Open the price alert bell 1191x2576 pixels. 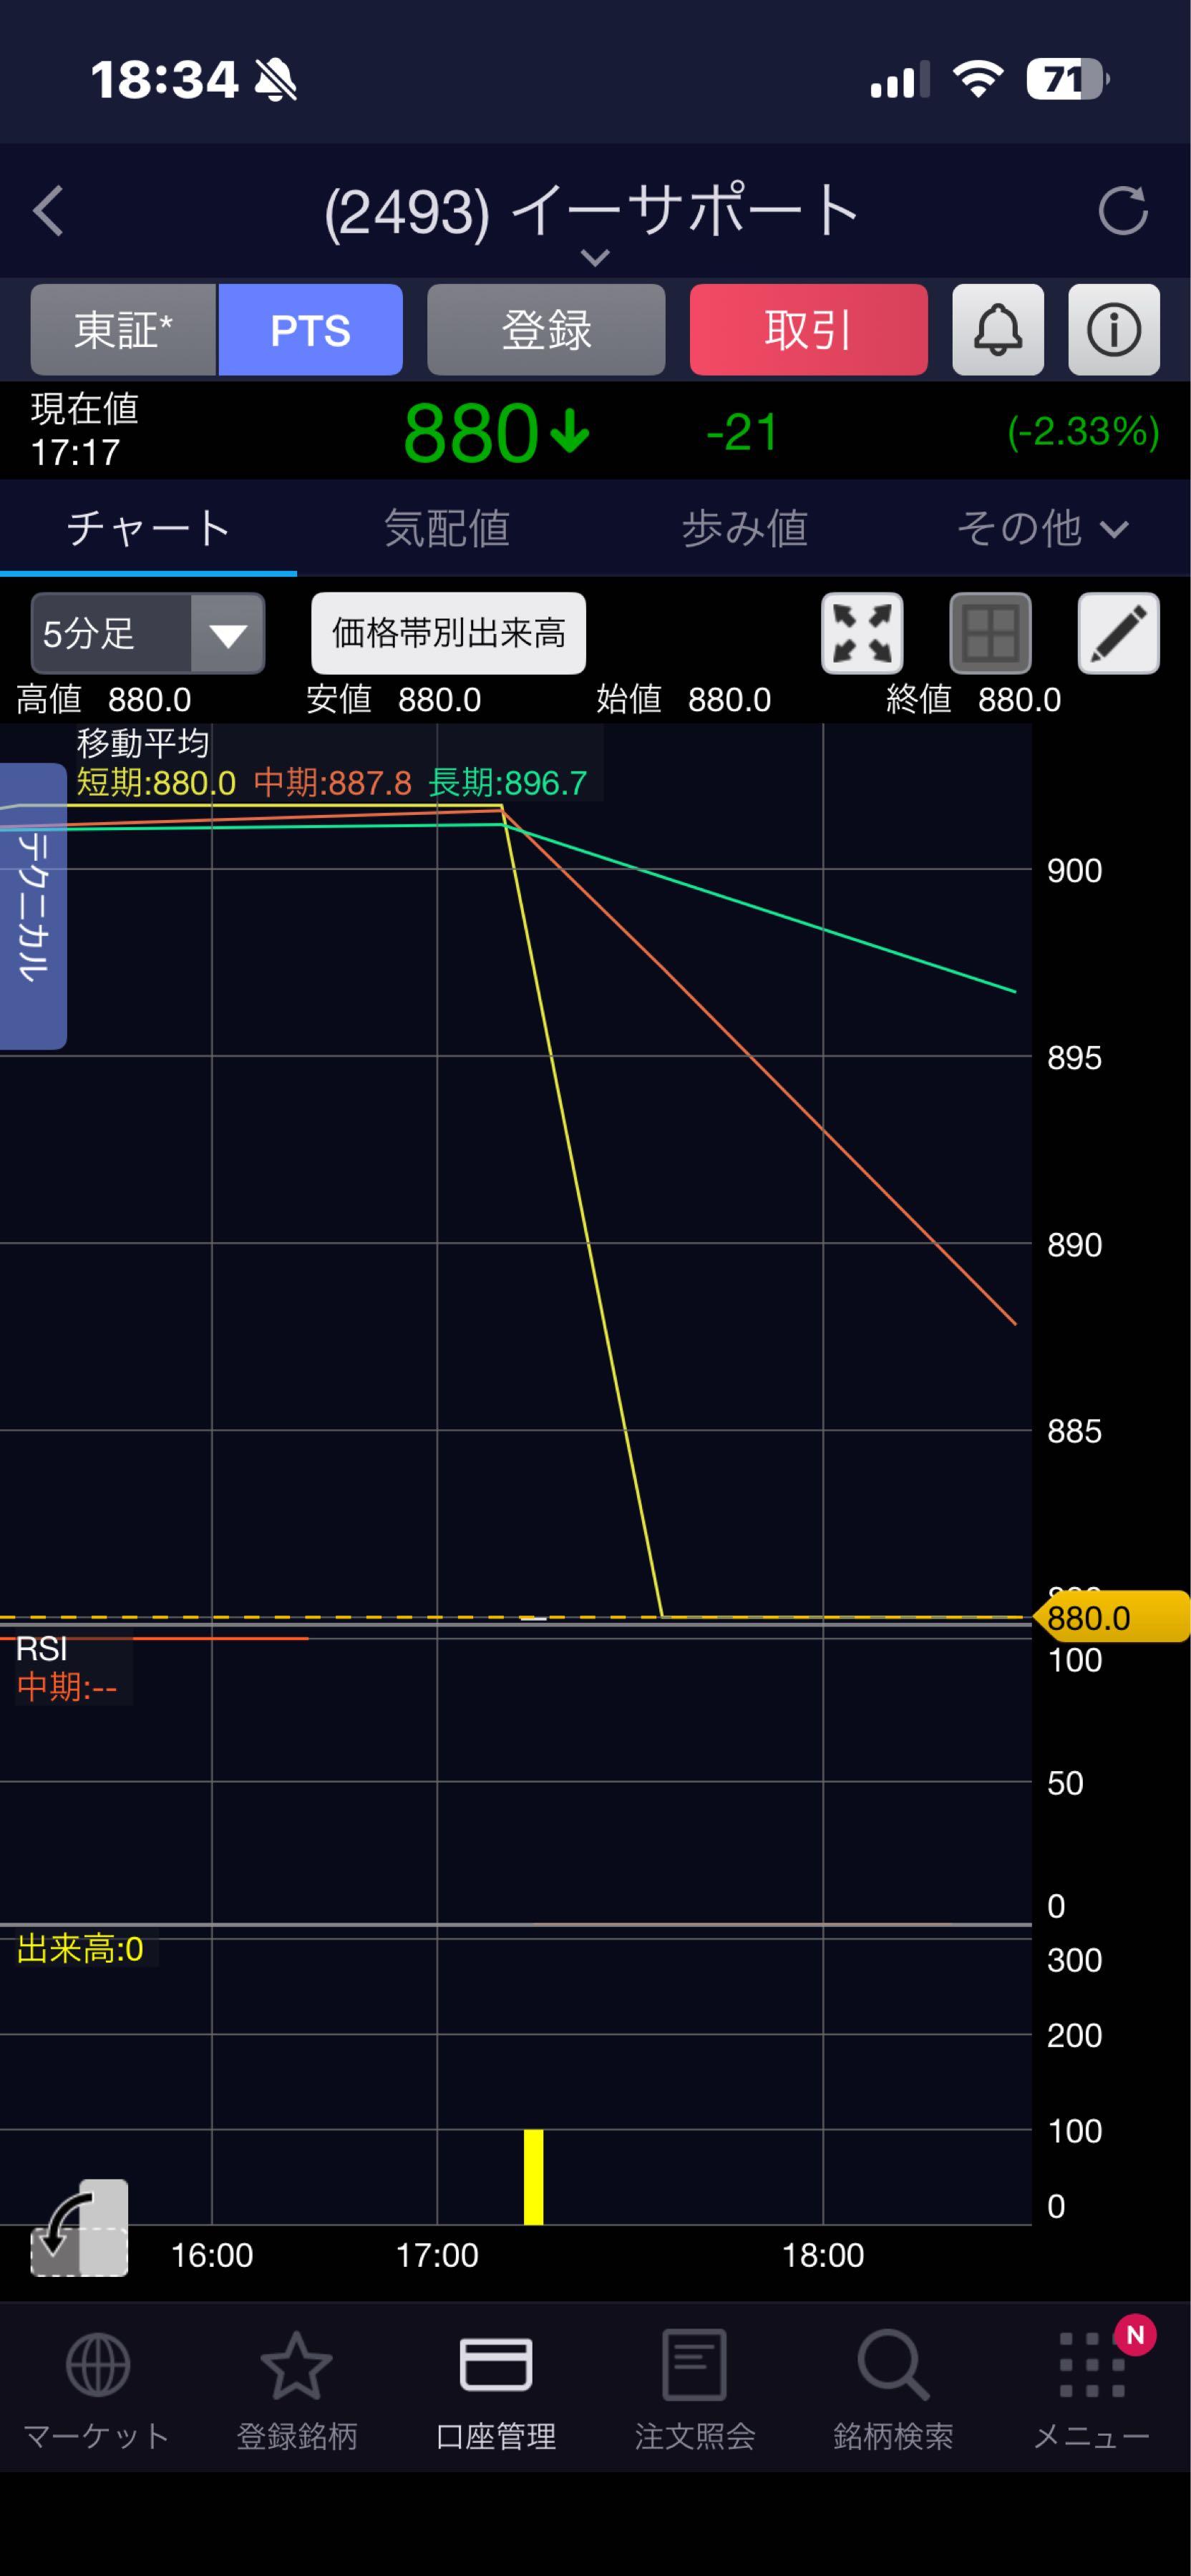[x=997, y=330]
